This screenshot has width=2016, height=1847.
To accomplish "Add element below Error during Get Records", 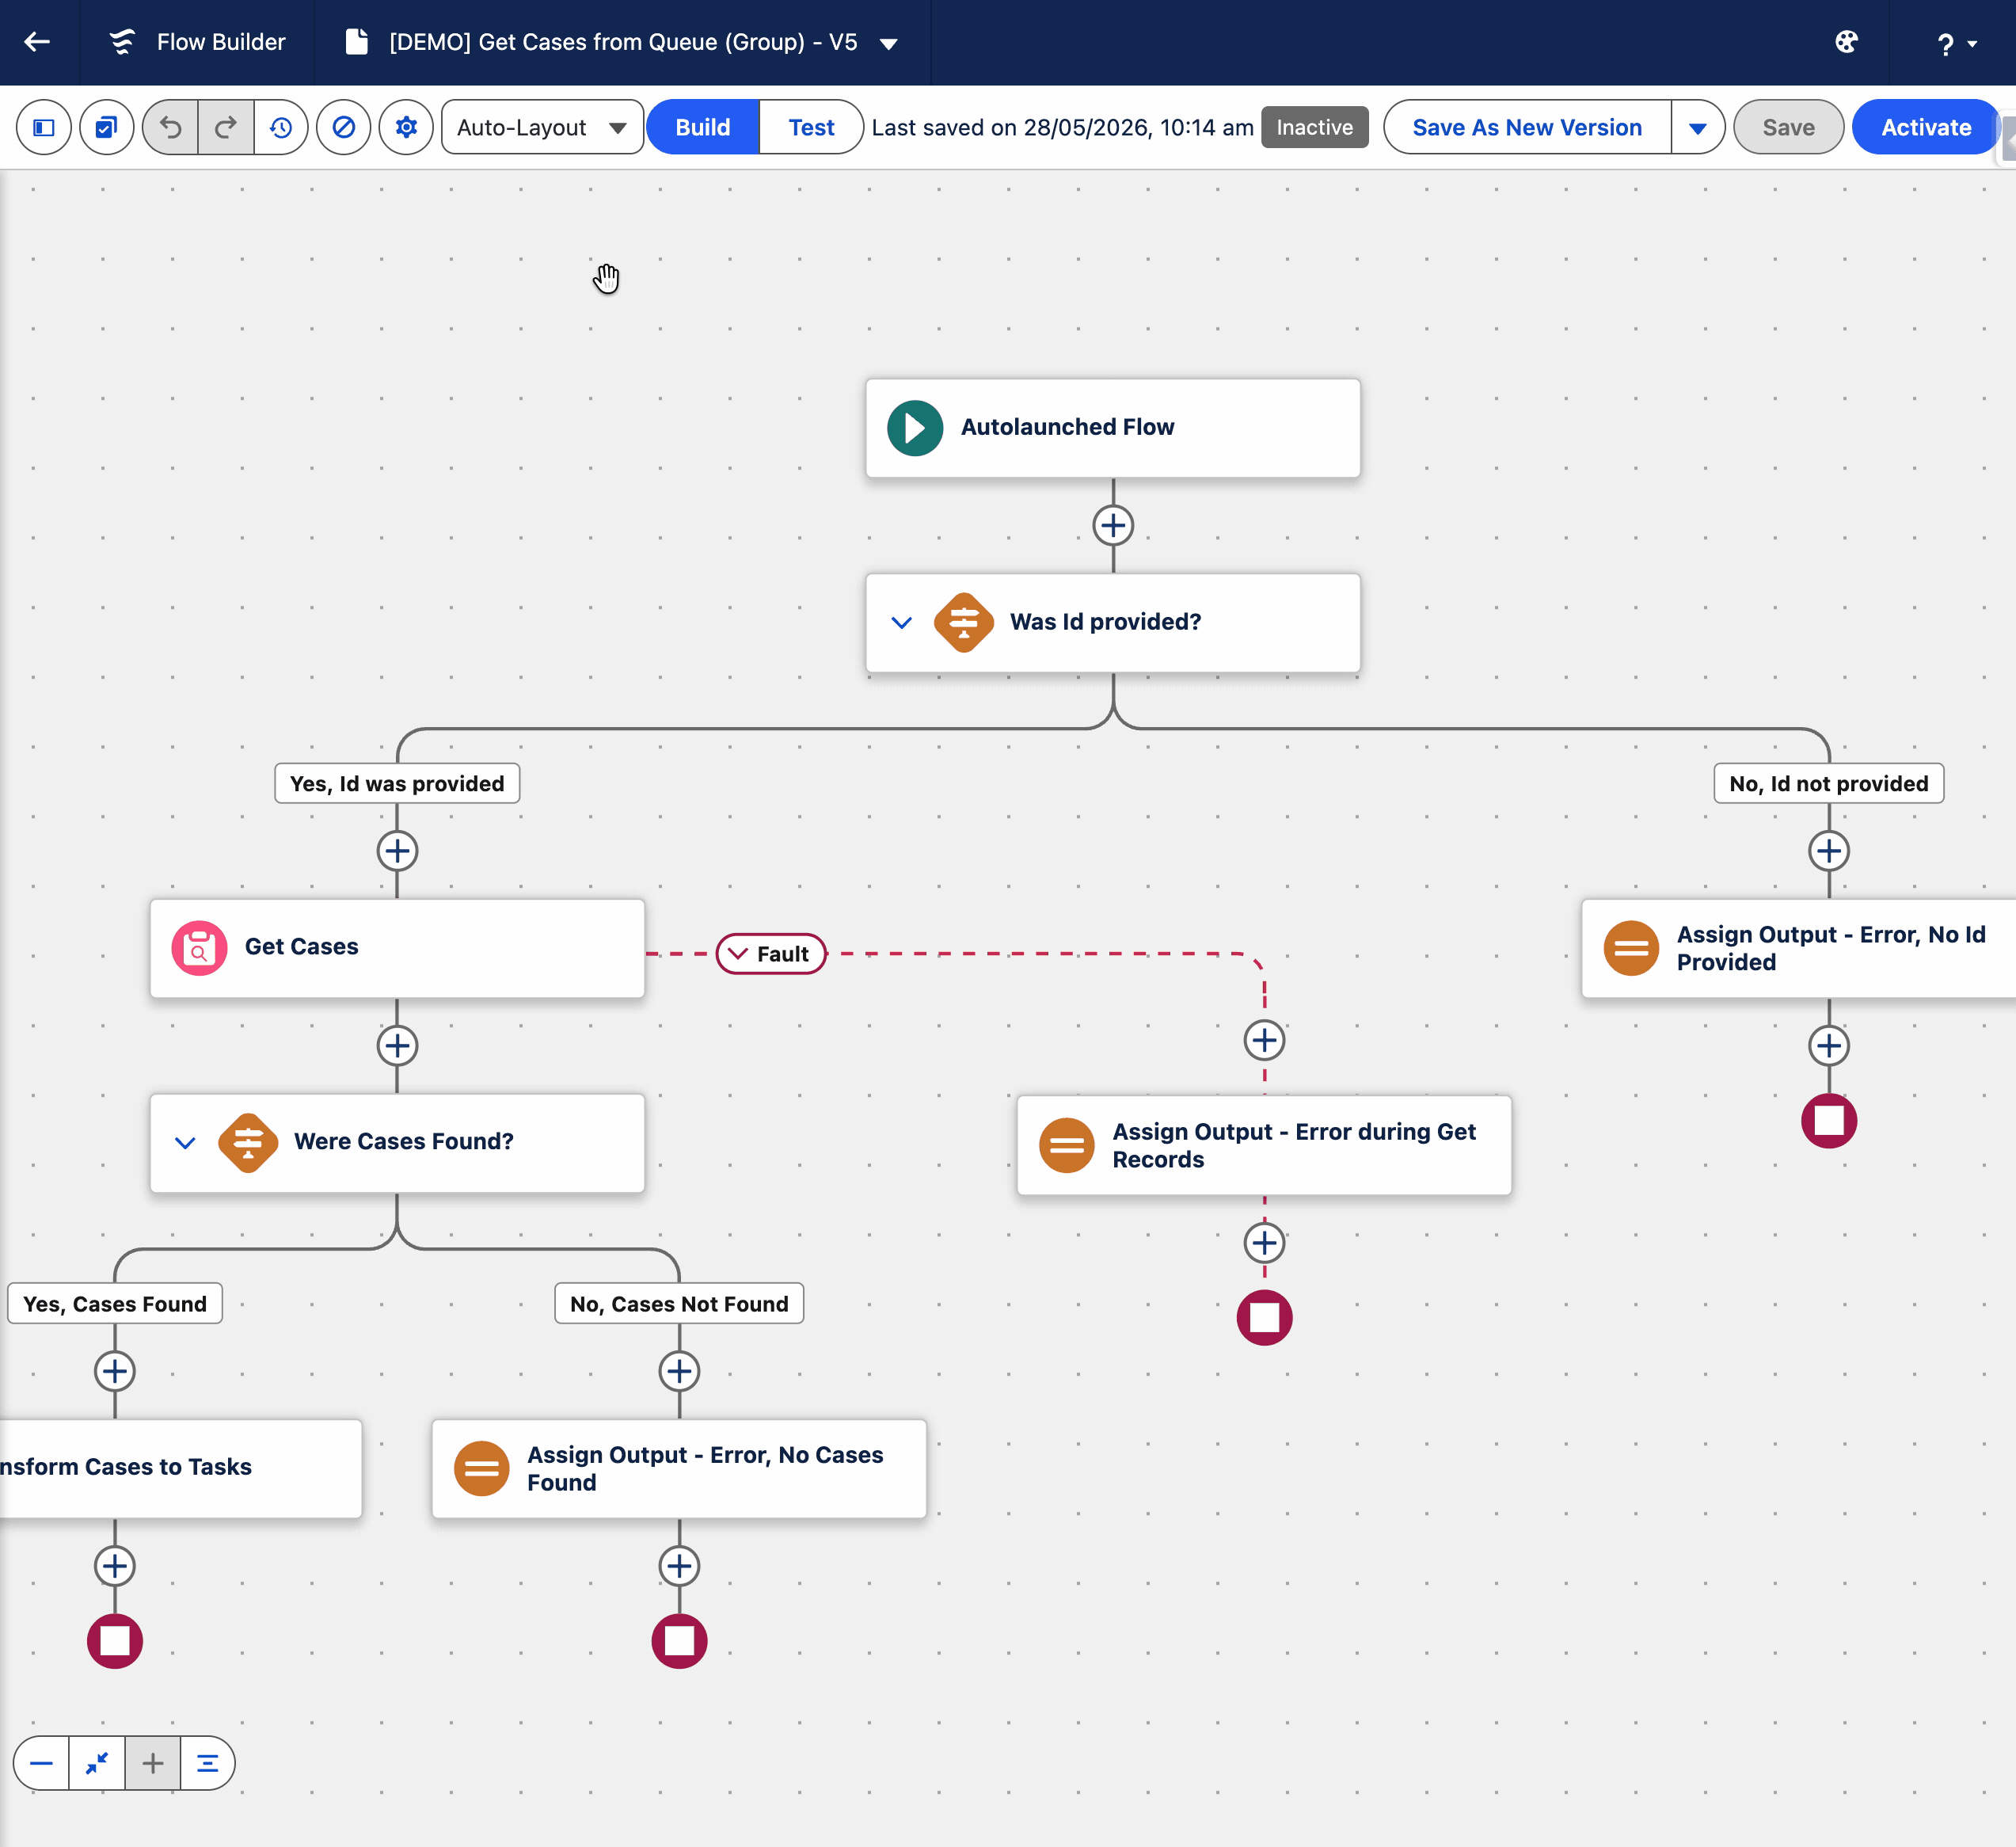I will (1264, 1242).
